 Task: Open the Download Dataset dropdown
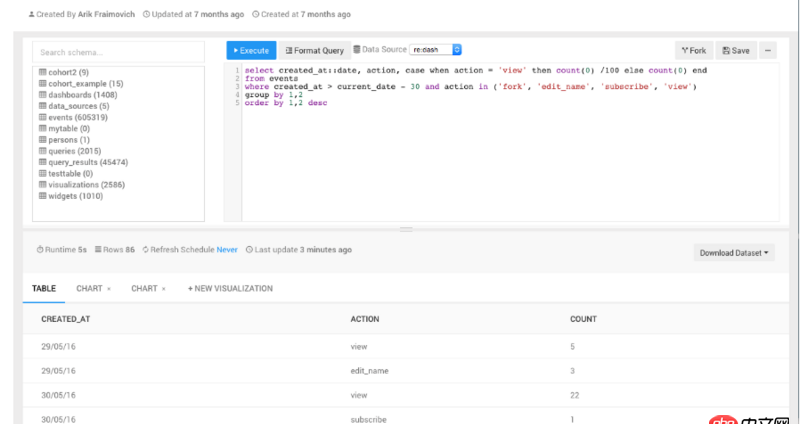734,253
